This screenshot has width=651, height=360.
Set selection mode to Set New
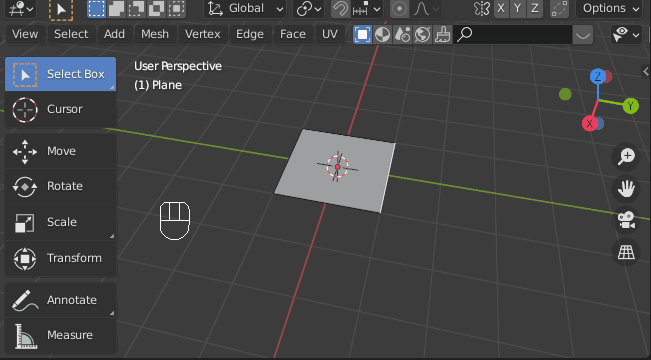(96, 8)
